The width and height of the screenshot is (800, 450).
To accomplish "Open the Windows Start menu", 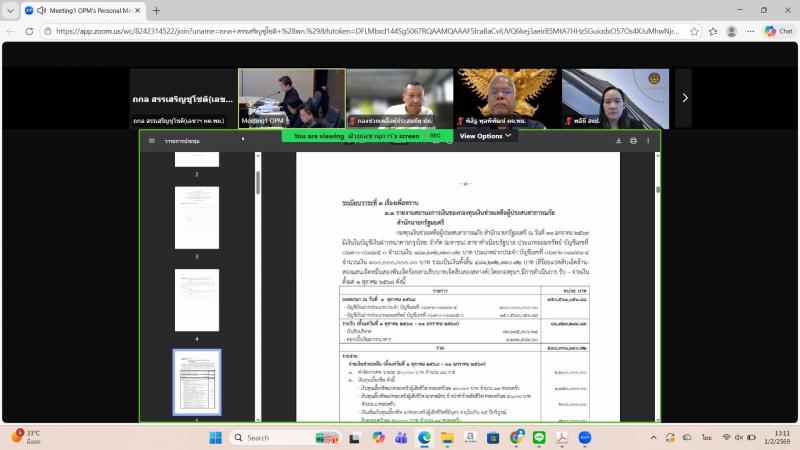I will point(216,438).
